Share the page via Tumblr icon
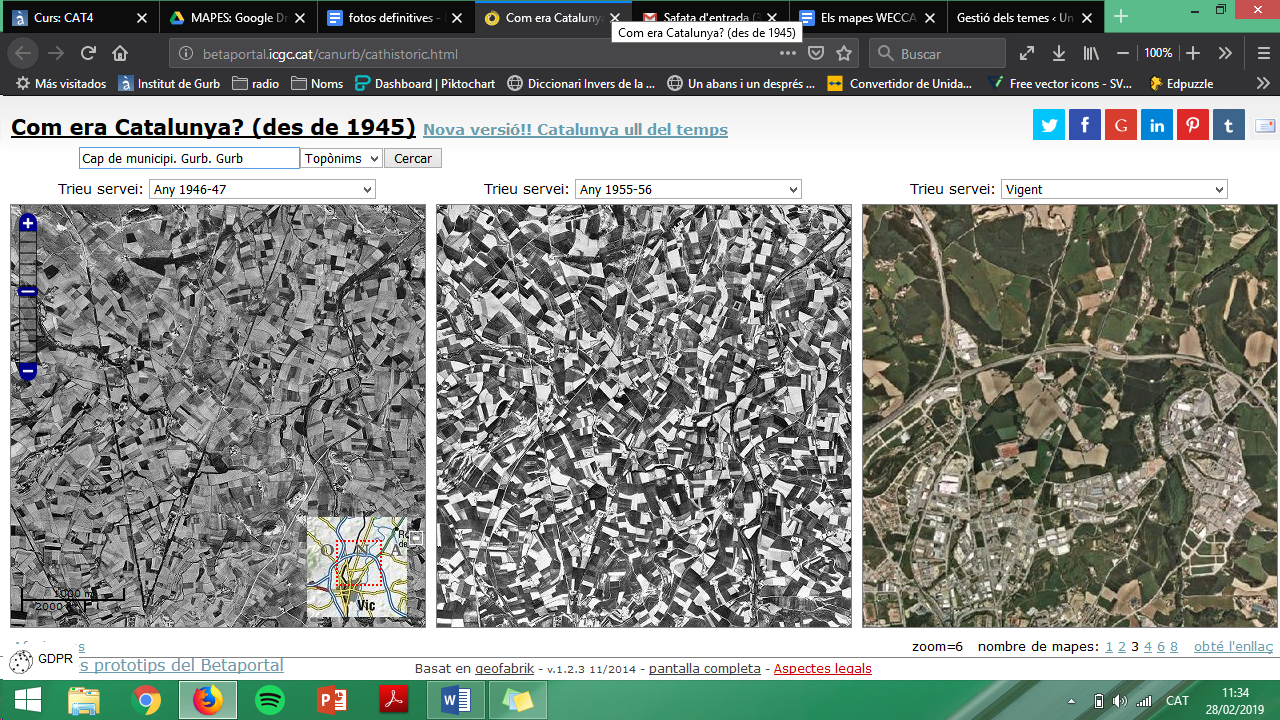The image size is (1280, 720). click(1229, 125)
